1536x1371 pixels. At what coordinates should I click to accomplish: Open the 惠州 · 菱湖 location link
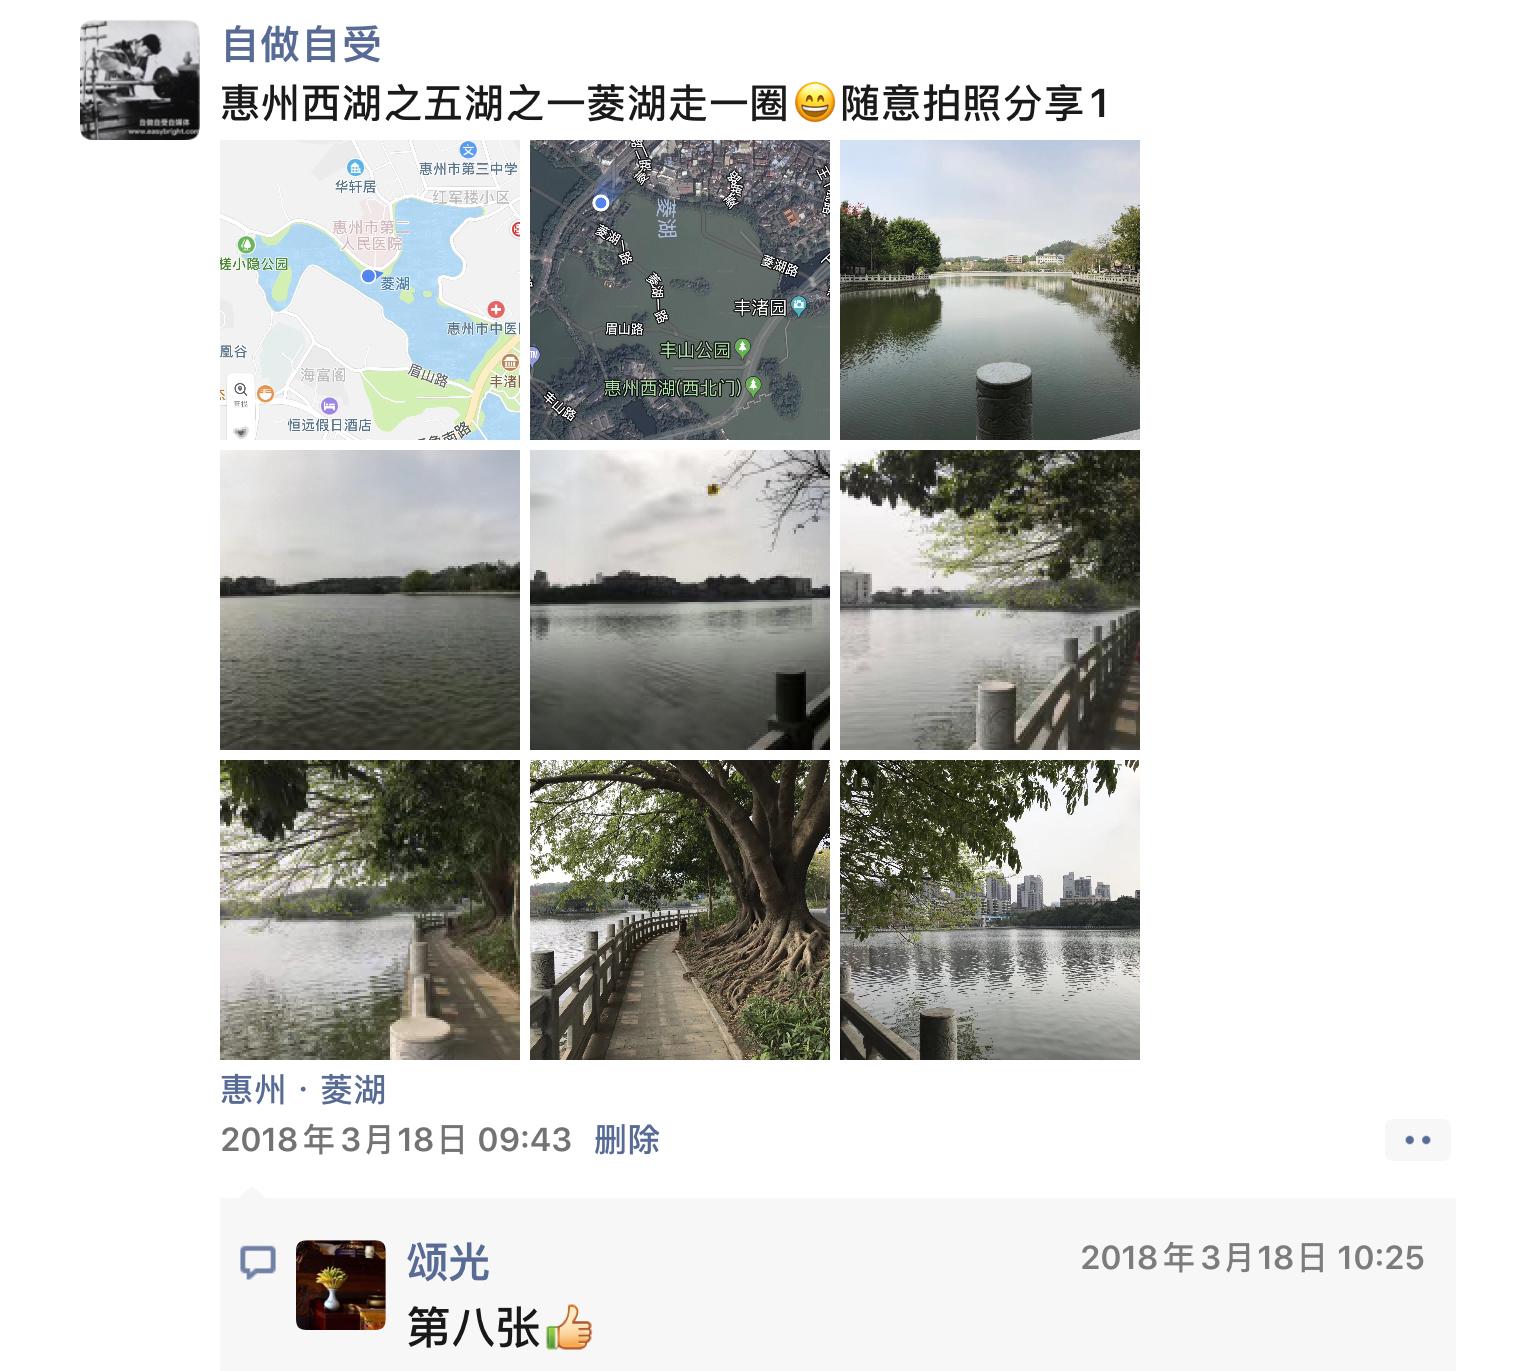coord(303,1089)
